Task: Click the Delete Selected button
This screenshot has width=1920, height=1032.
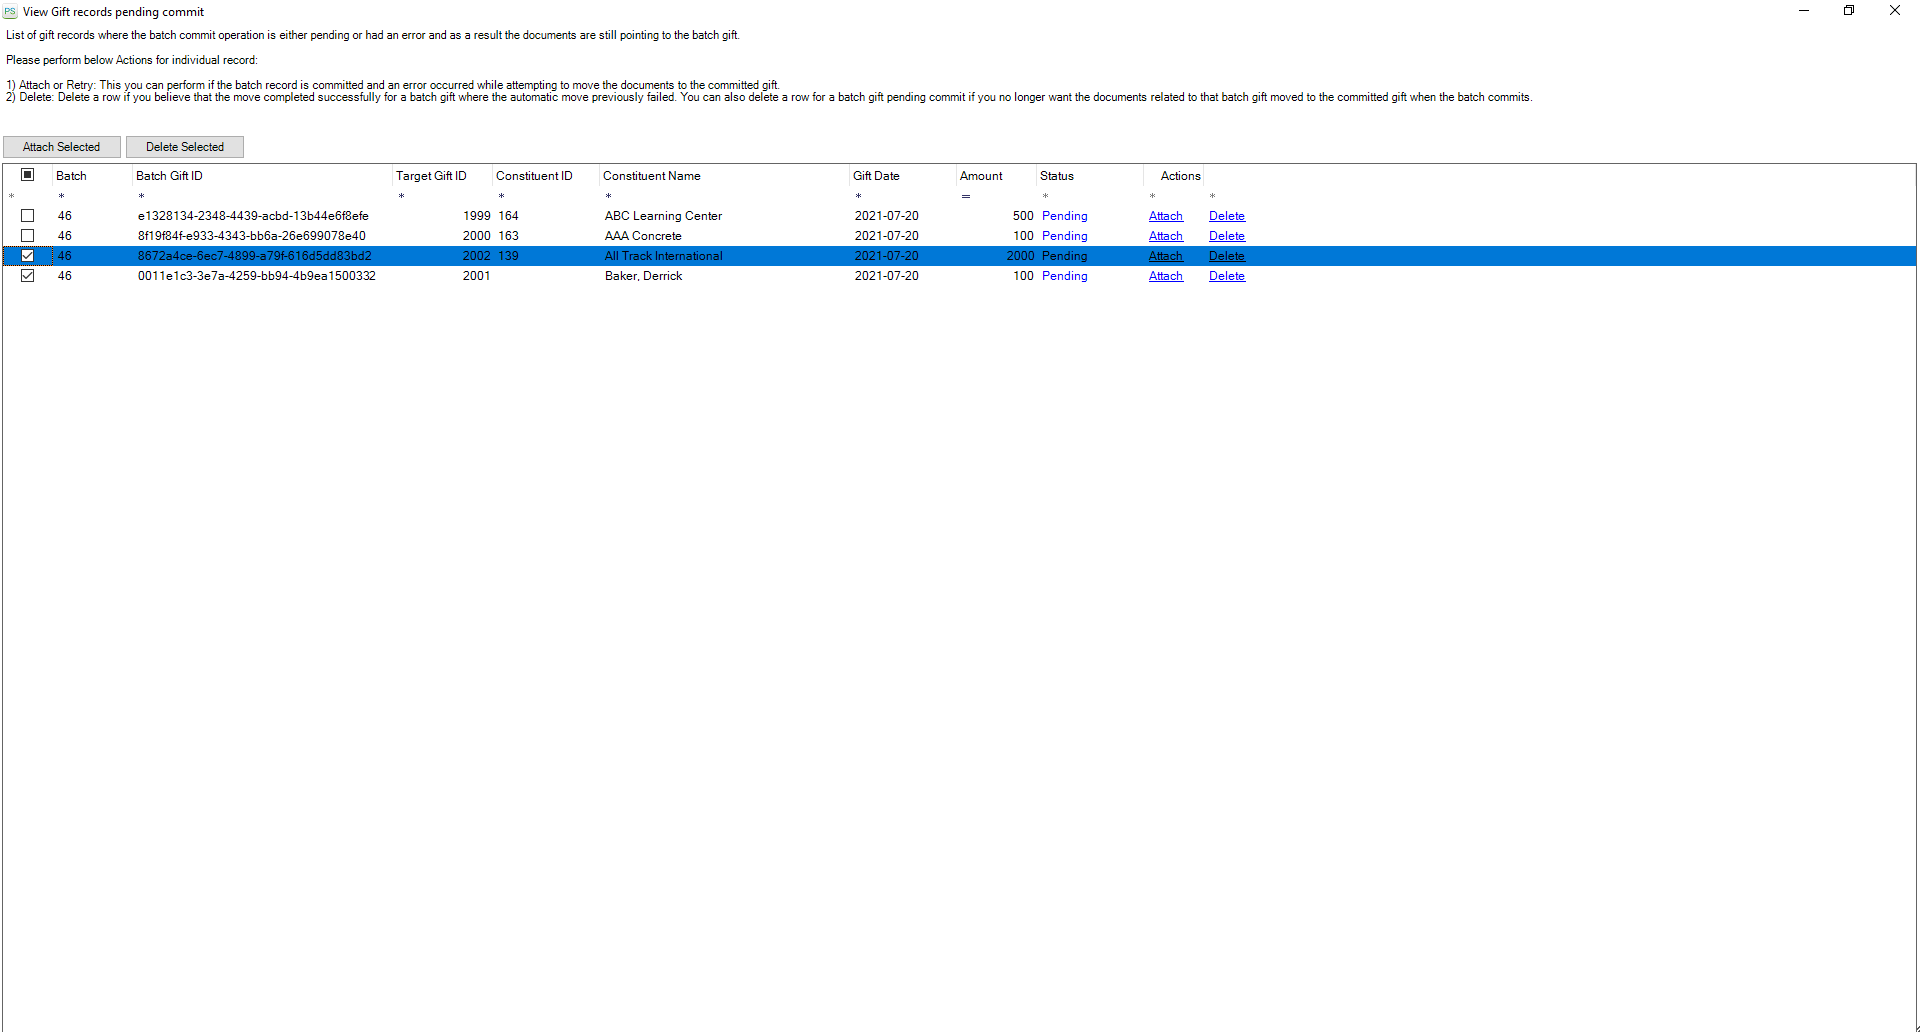Action: click(x=185, y=147)
